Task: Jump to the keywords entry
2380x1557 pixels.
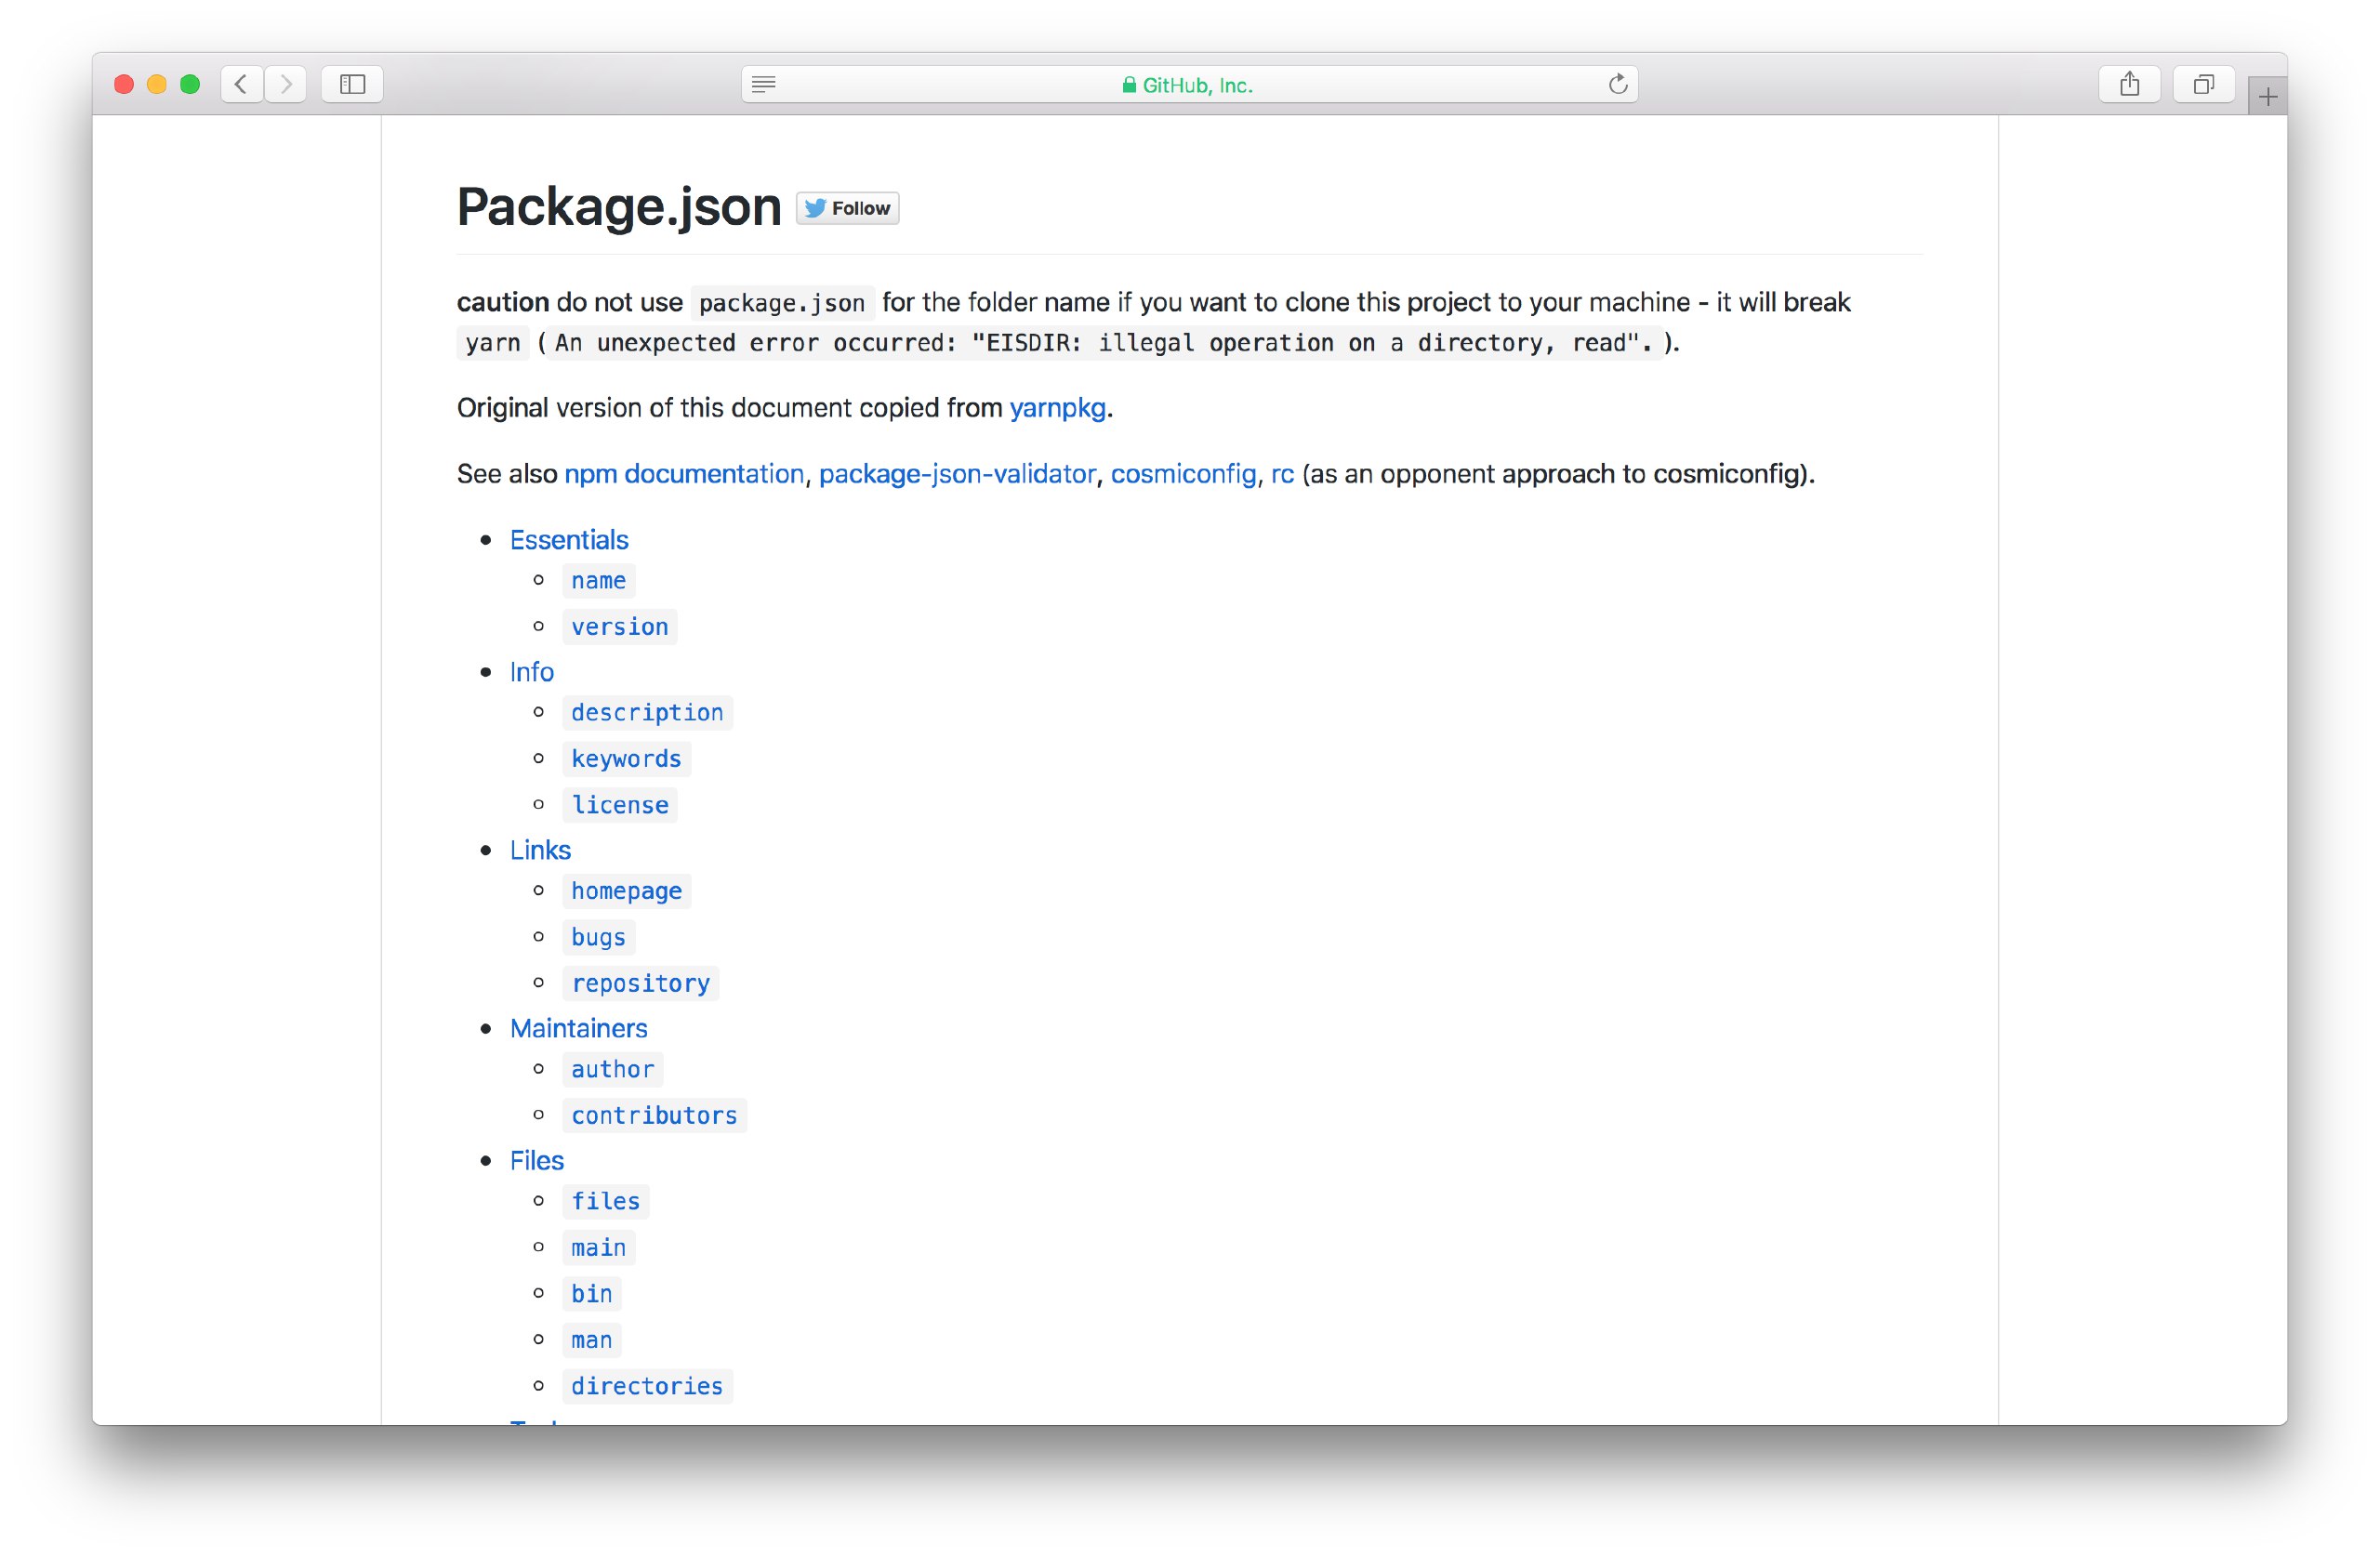Action: coord(626,759)
